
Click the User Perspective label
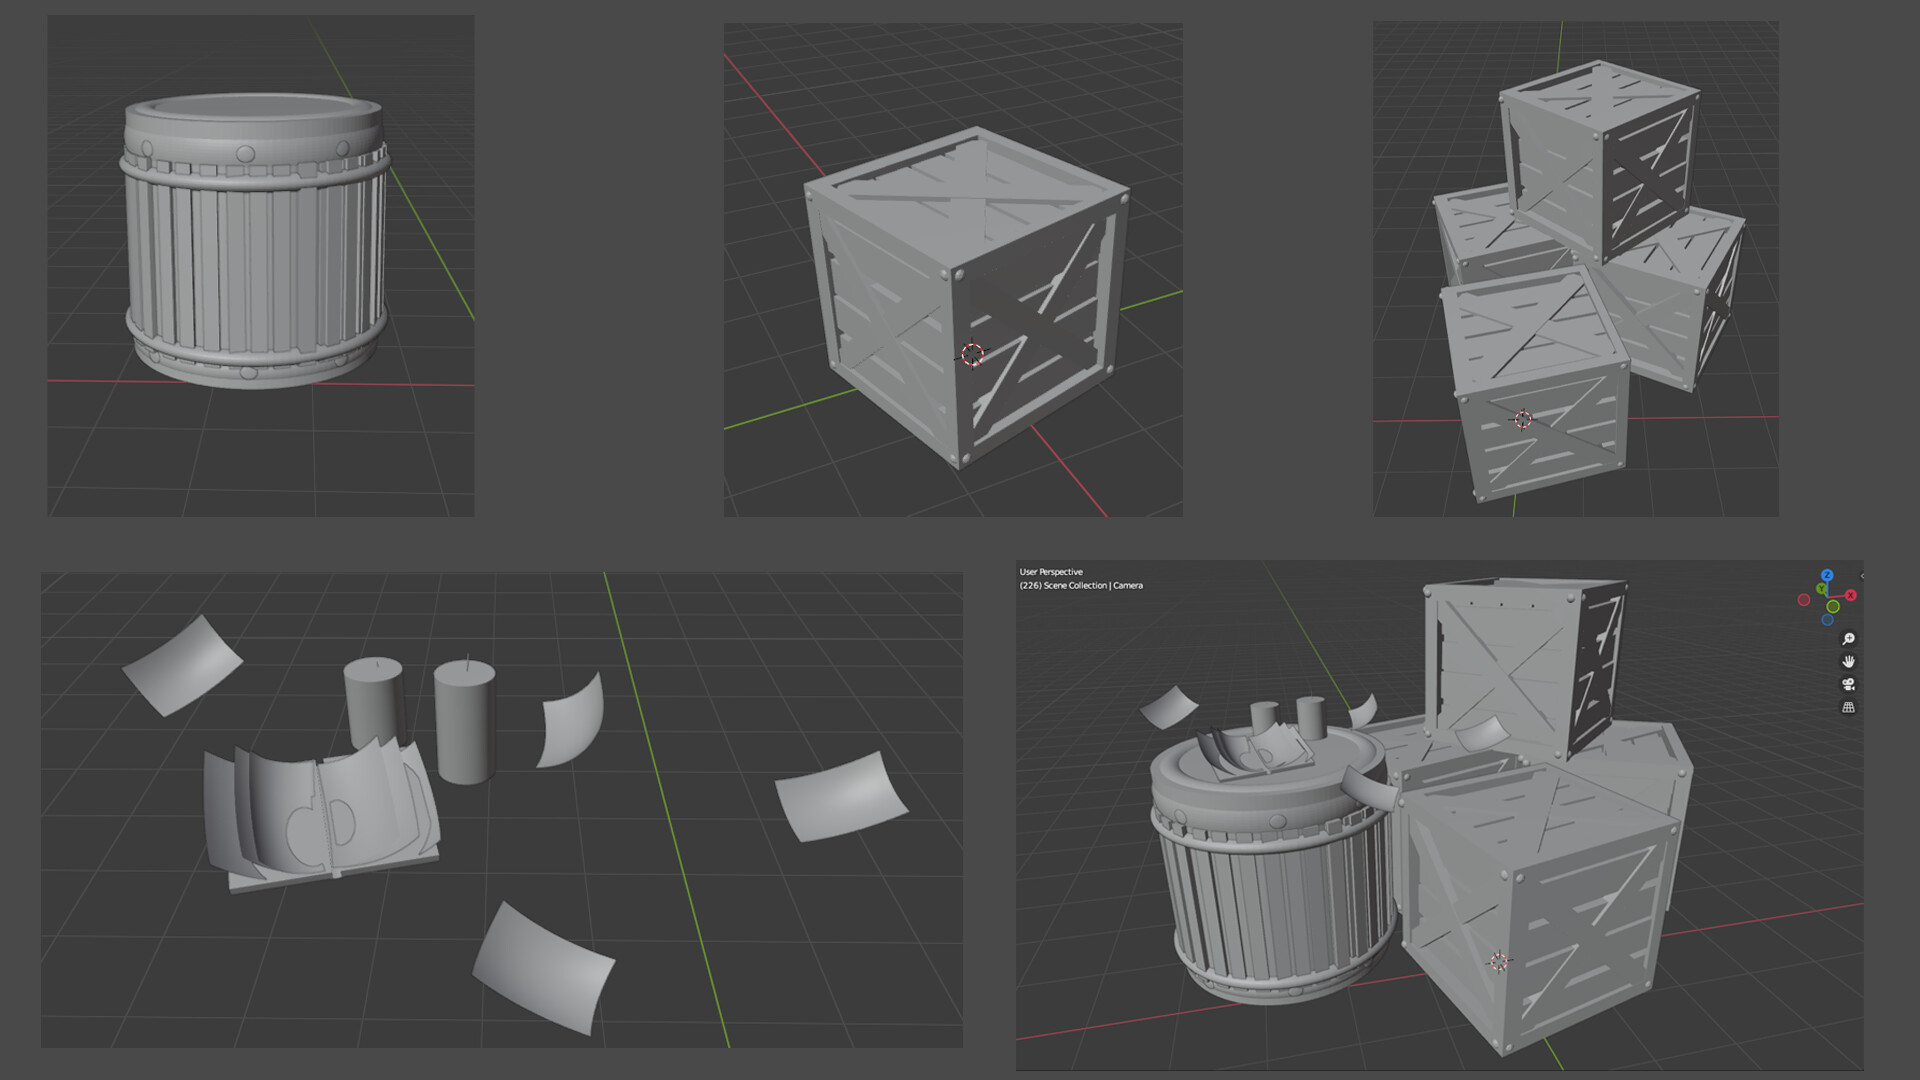[1049, 571]
